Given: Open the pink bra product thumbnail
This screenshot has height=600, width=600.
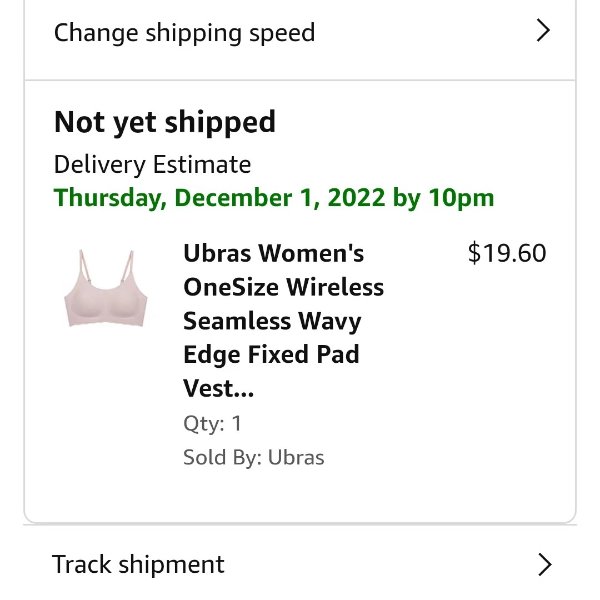Looking at the screenshot, I should 106,288.
